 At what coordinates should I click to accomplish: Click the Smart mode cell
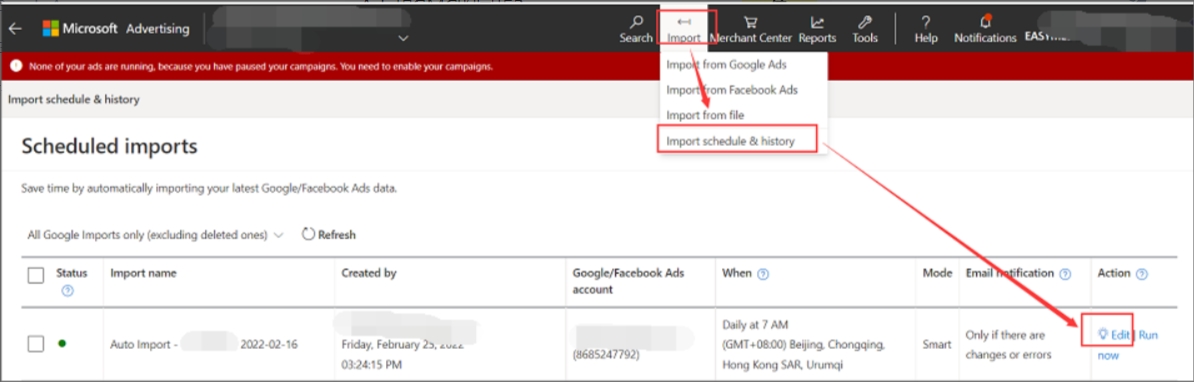[x=937, y=345]
